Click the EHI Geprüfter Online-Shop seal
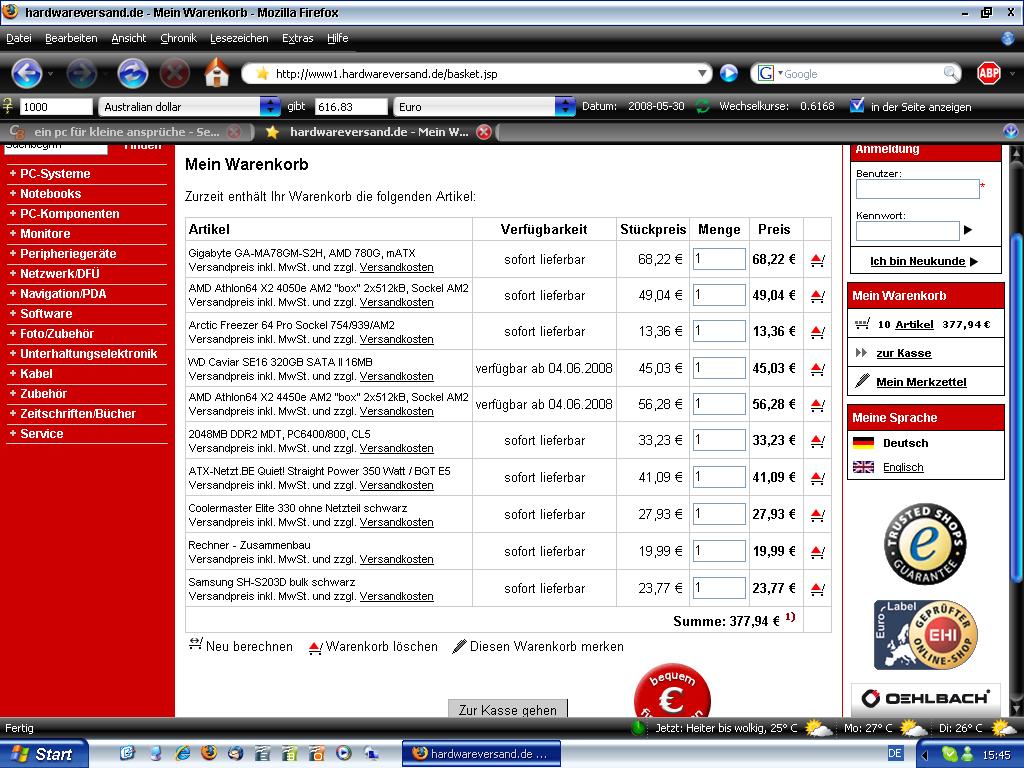The width and height of the screenshot is (1024, 768). click(925, 635)
